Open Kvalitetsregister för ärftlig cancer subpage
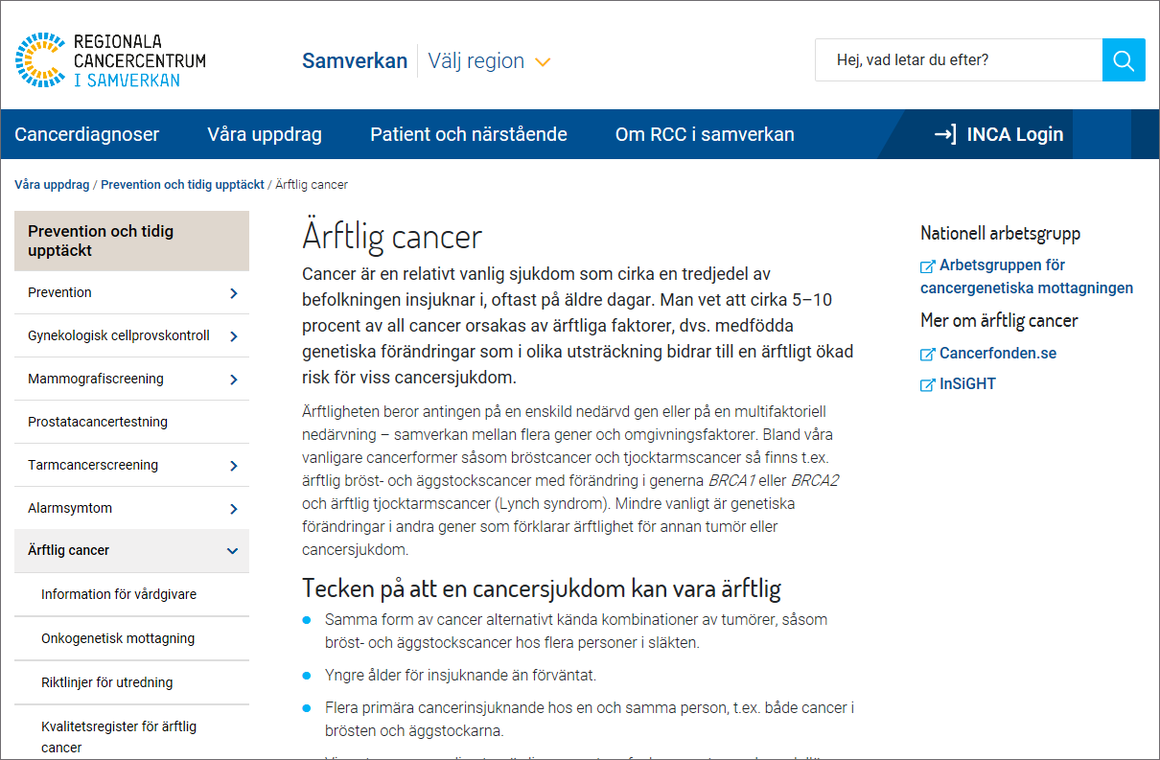 pos(118,736)
